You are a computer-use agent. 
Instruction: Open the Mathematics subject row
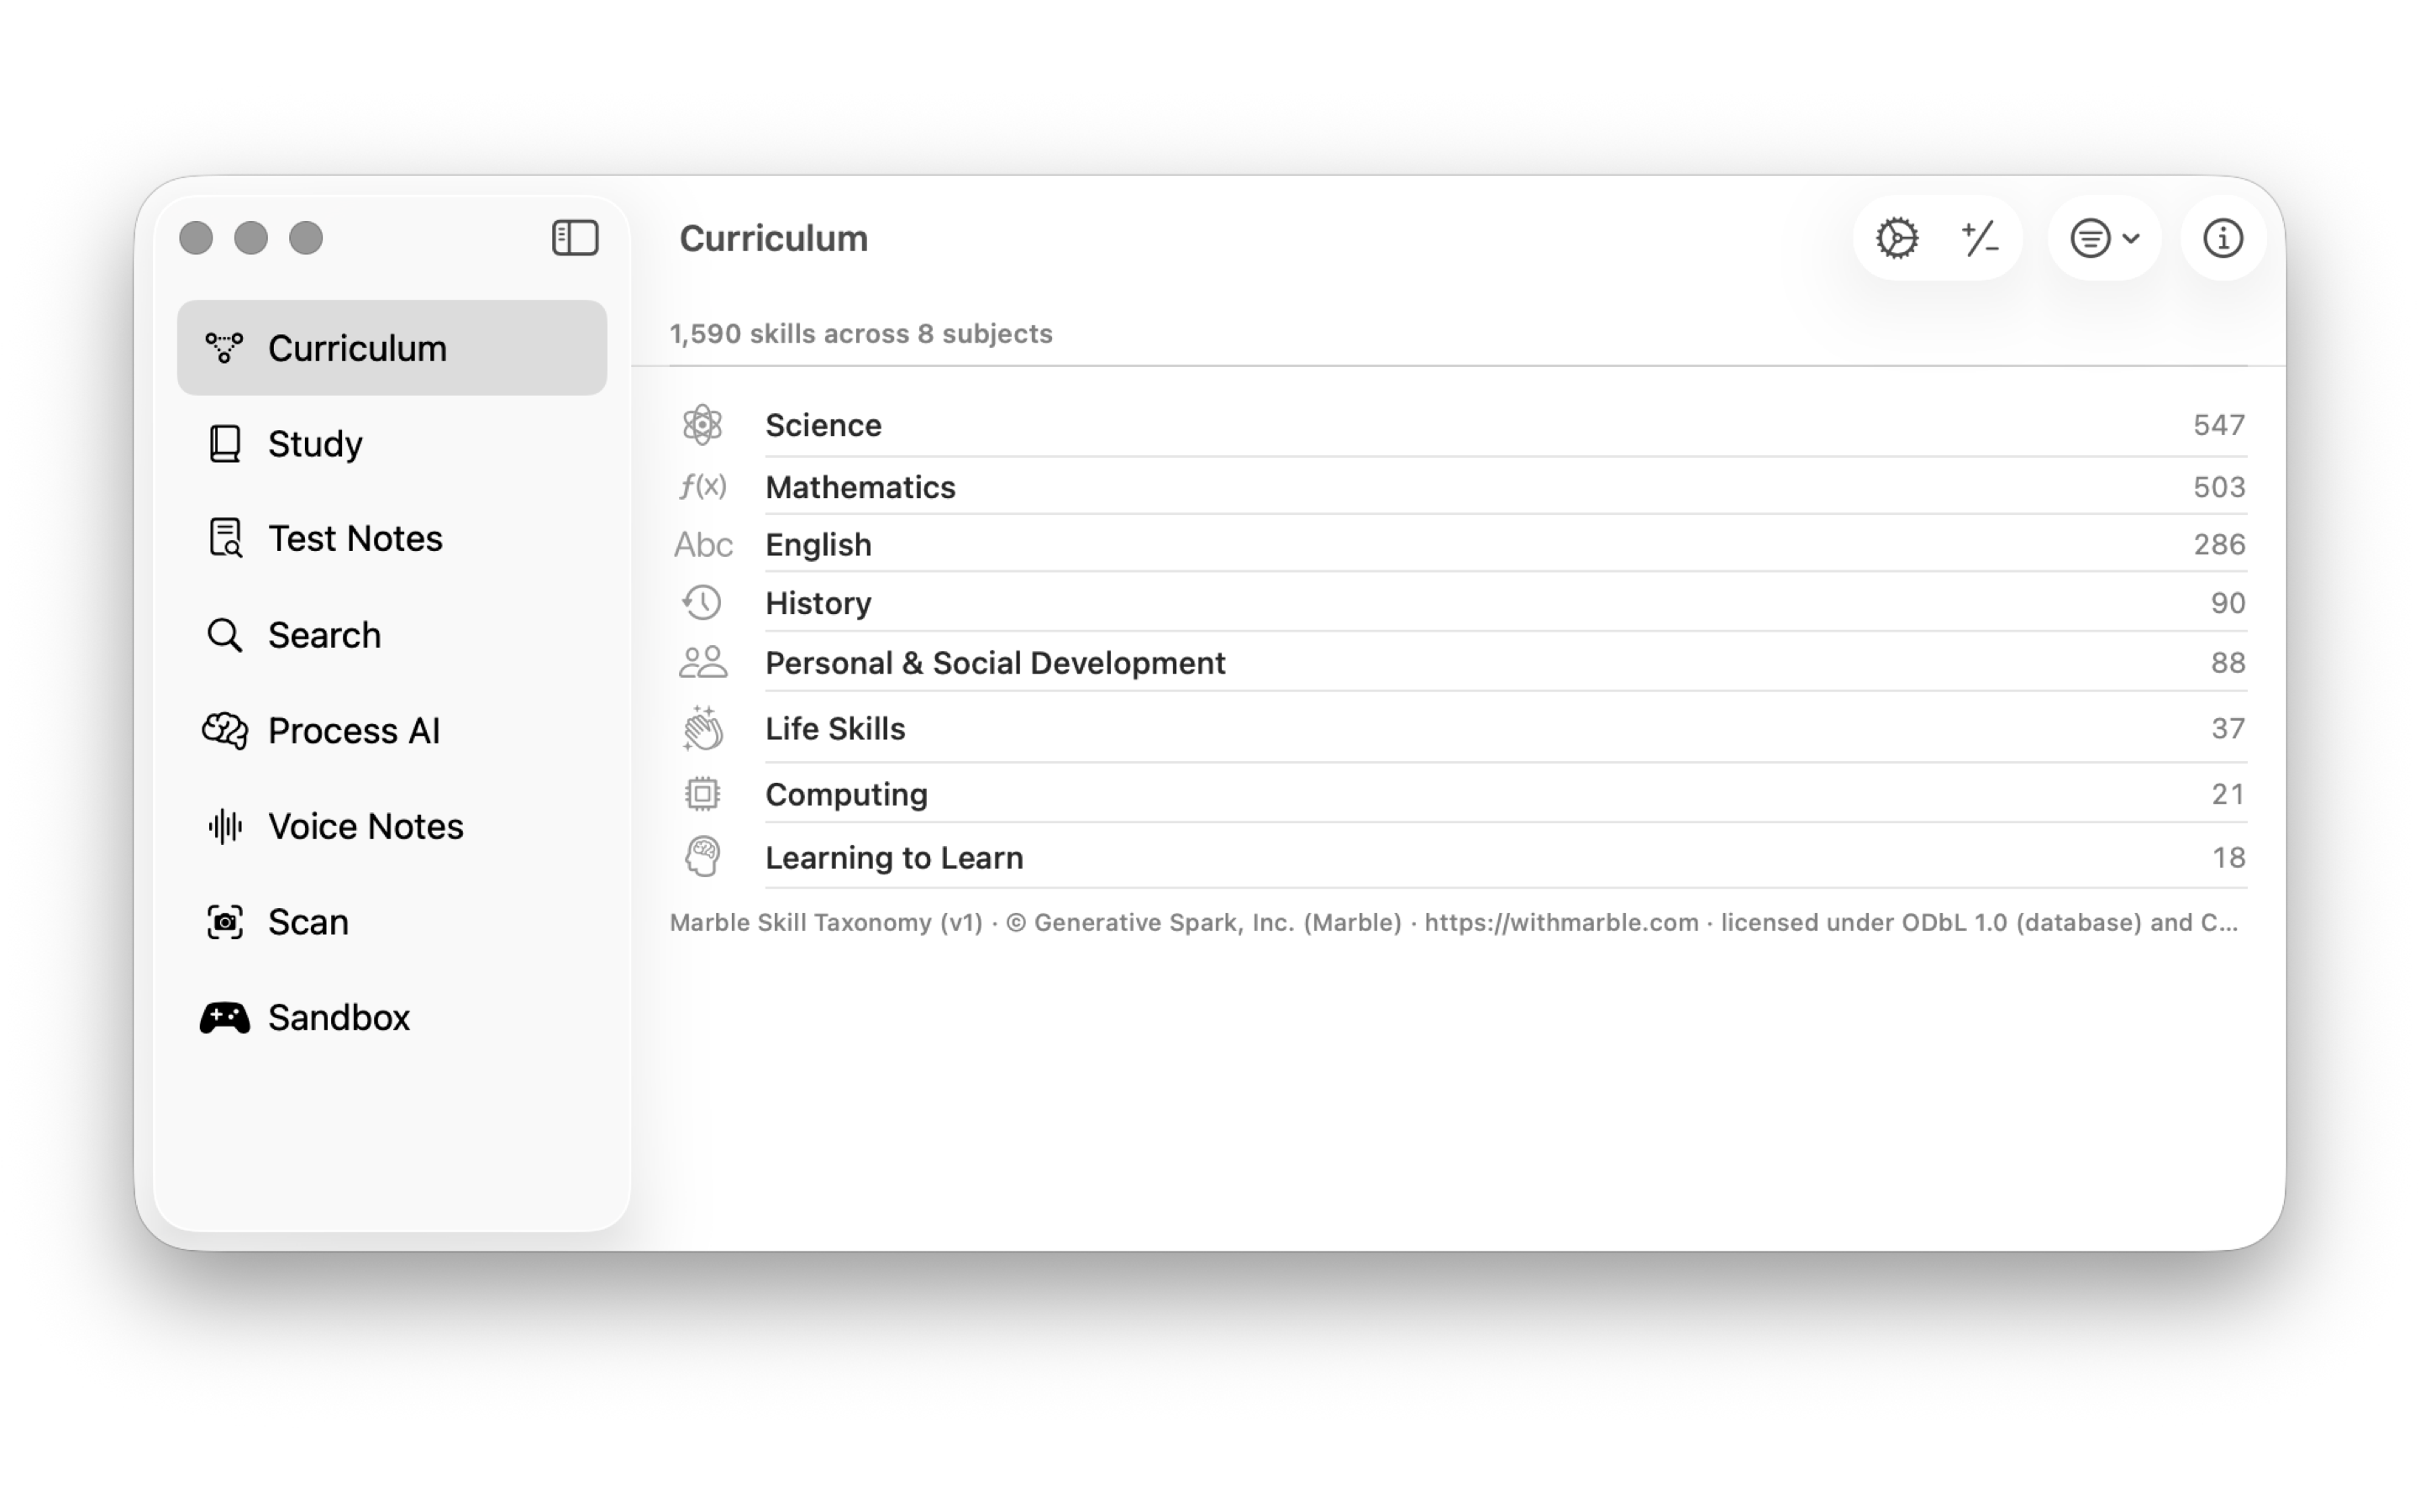pyautogui.click(x=1459, y=486)
